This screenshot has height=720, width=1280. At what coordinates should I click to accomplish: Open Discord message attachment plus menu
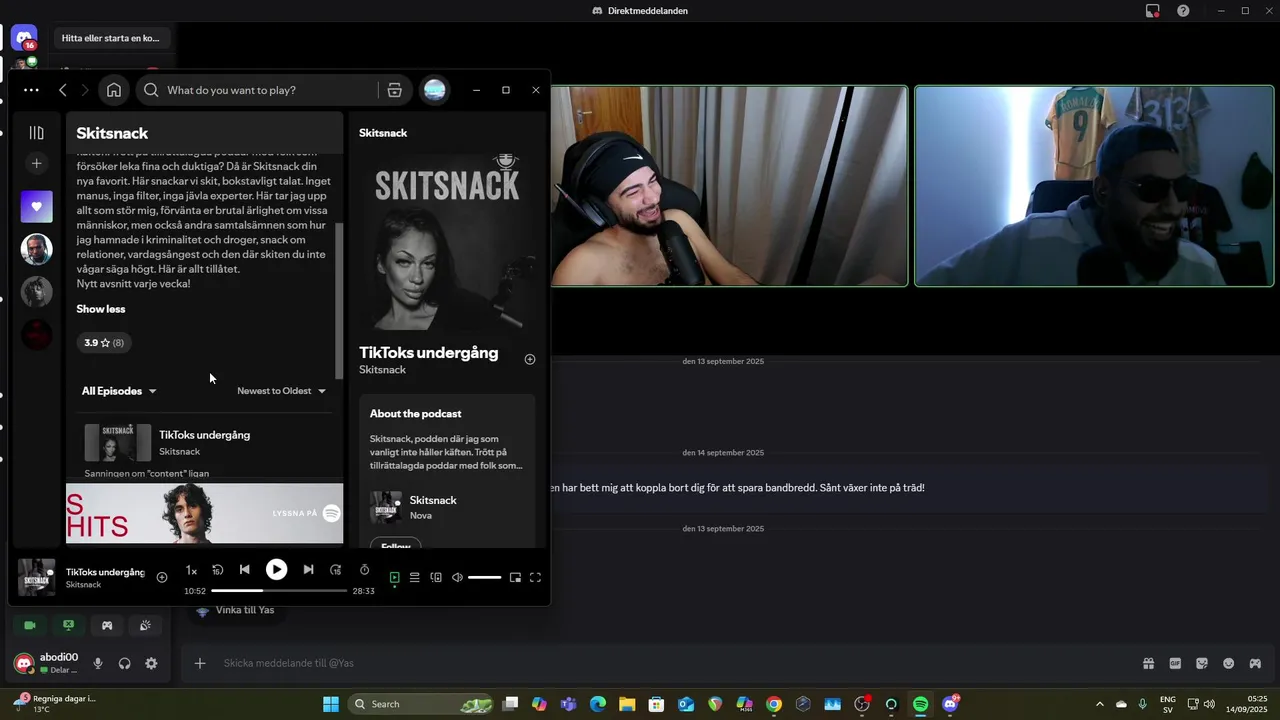coord(200,663)
